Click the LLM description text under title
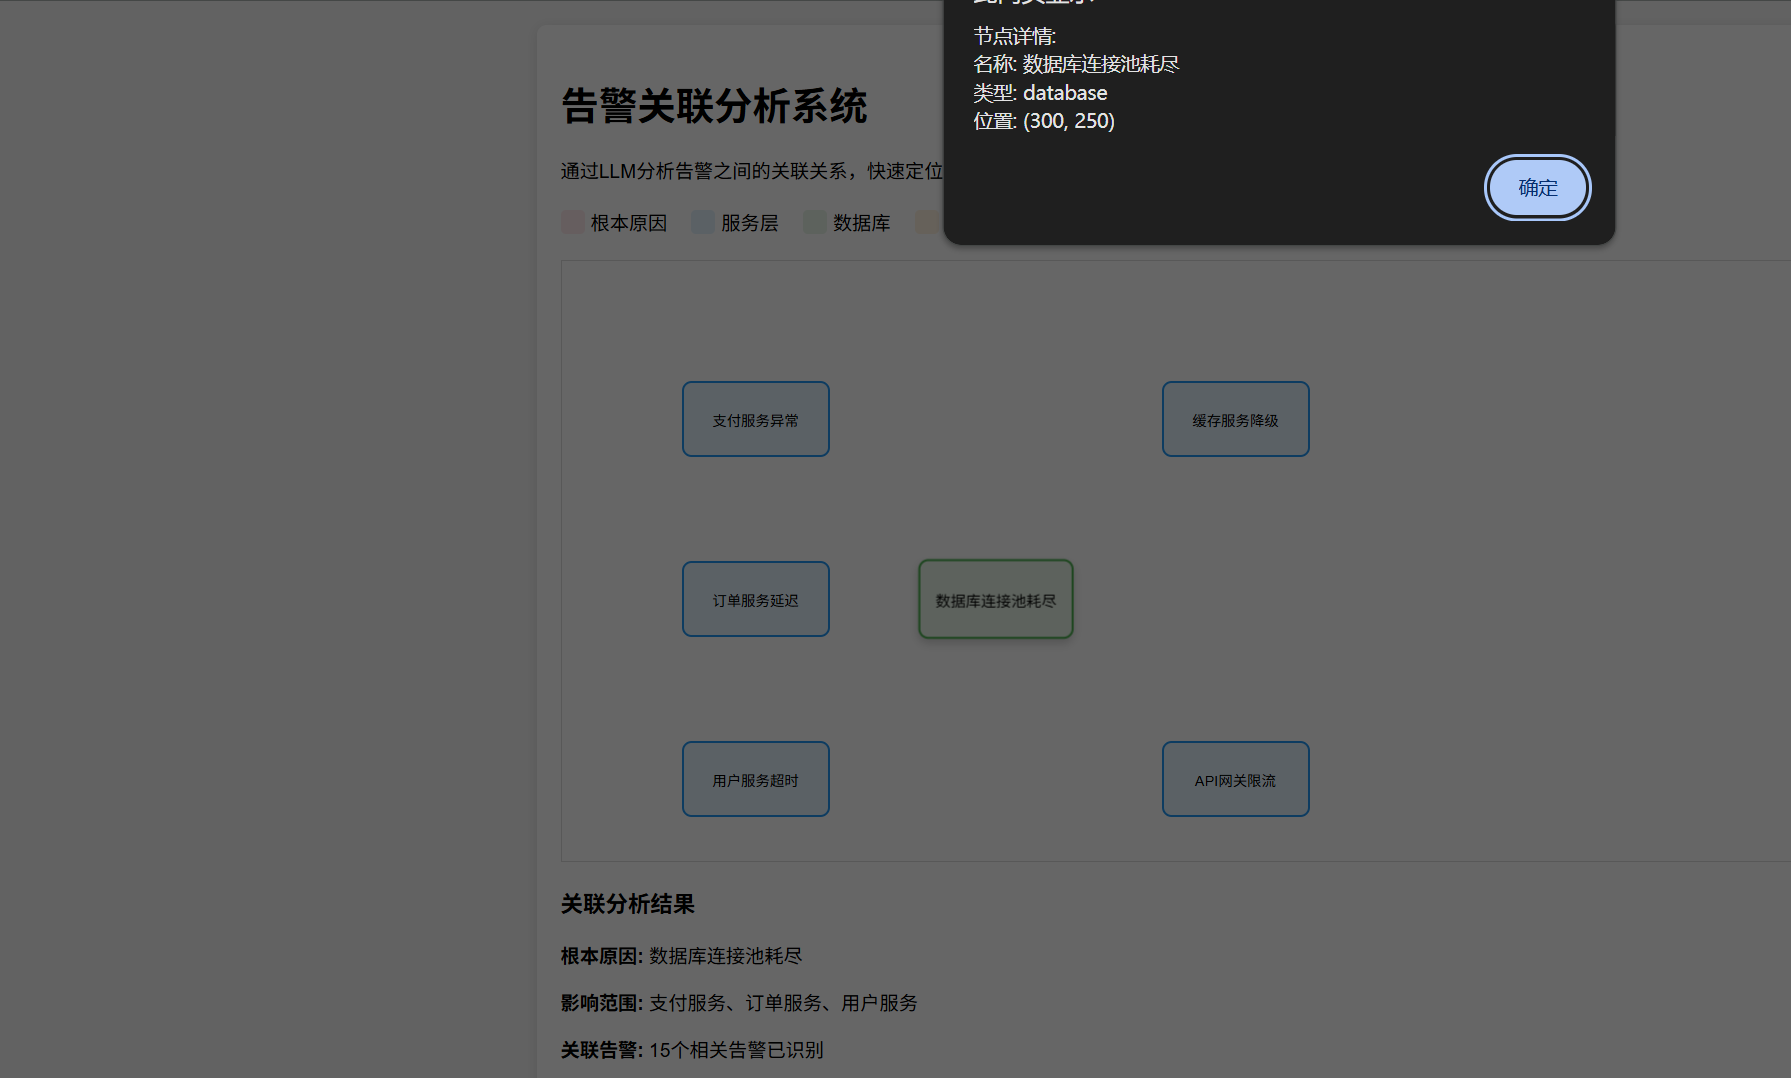Screen dimensions: 1791x1078 [x=751, y=171]
